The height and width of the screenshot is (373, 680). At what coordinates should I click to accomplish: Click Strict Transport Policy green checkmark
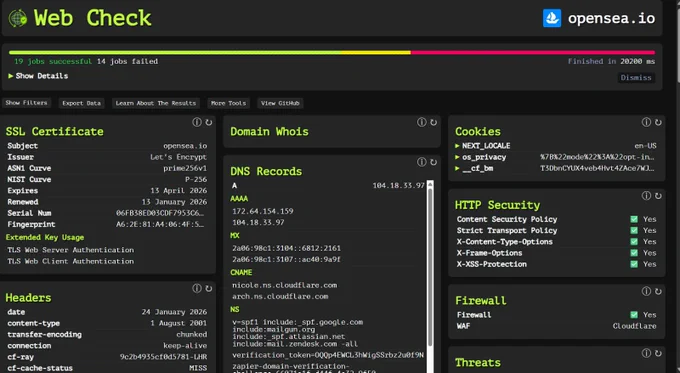click(634, 231)
